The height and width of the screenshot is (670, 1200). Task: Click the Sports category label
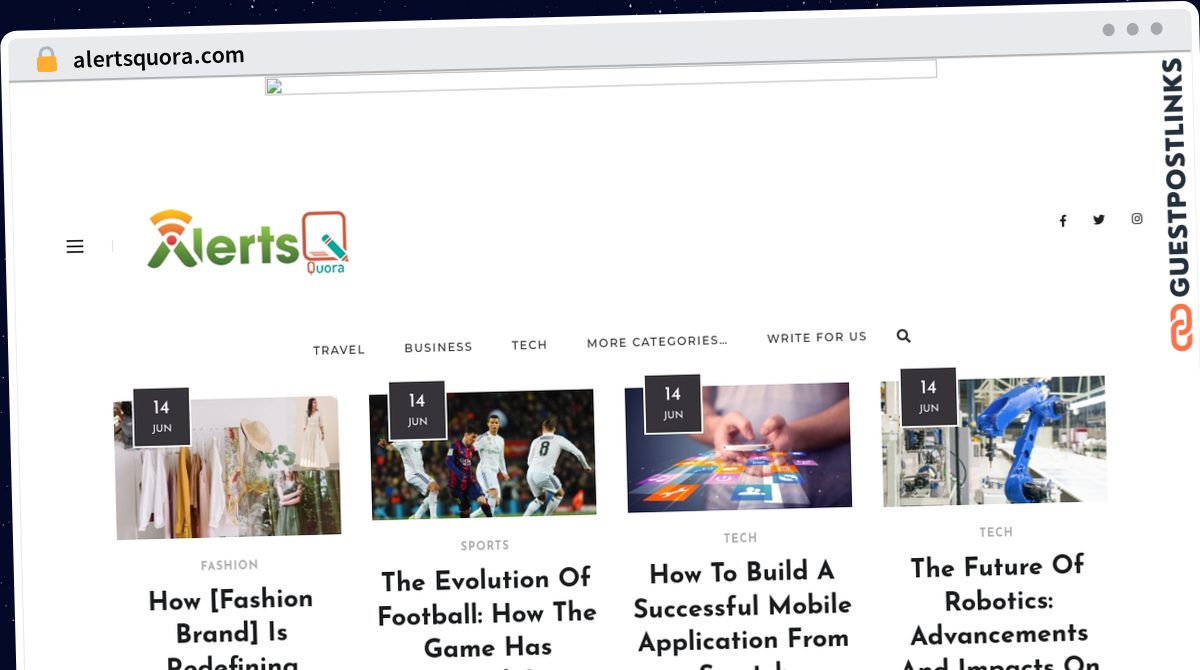click(x=485, y=545)
